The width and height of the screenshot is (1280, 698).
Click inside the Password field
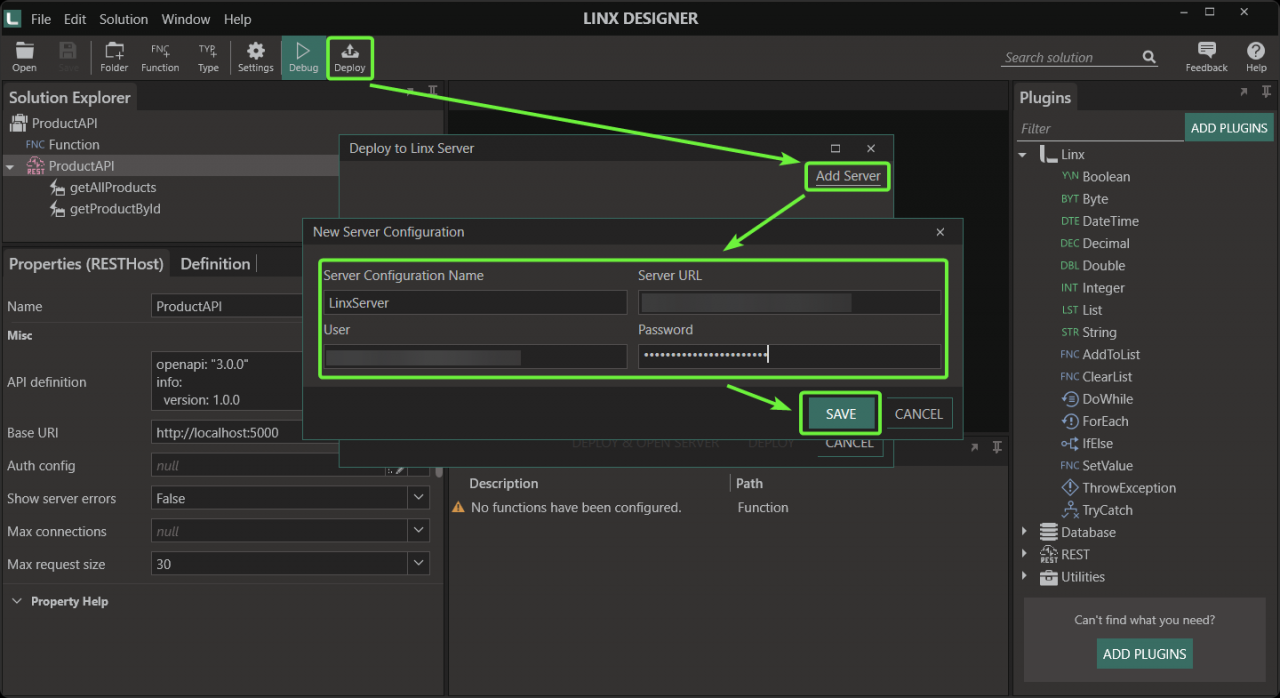point(789,356)
